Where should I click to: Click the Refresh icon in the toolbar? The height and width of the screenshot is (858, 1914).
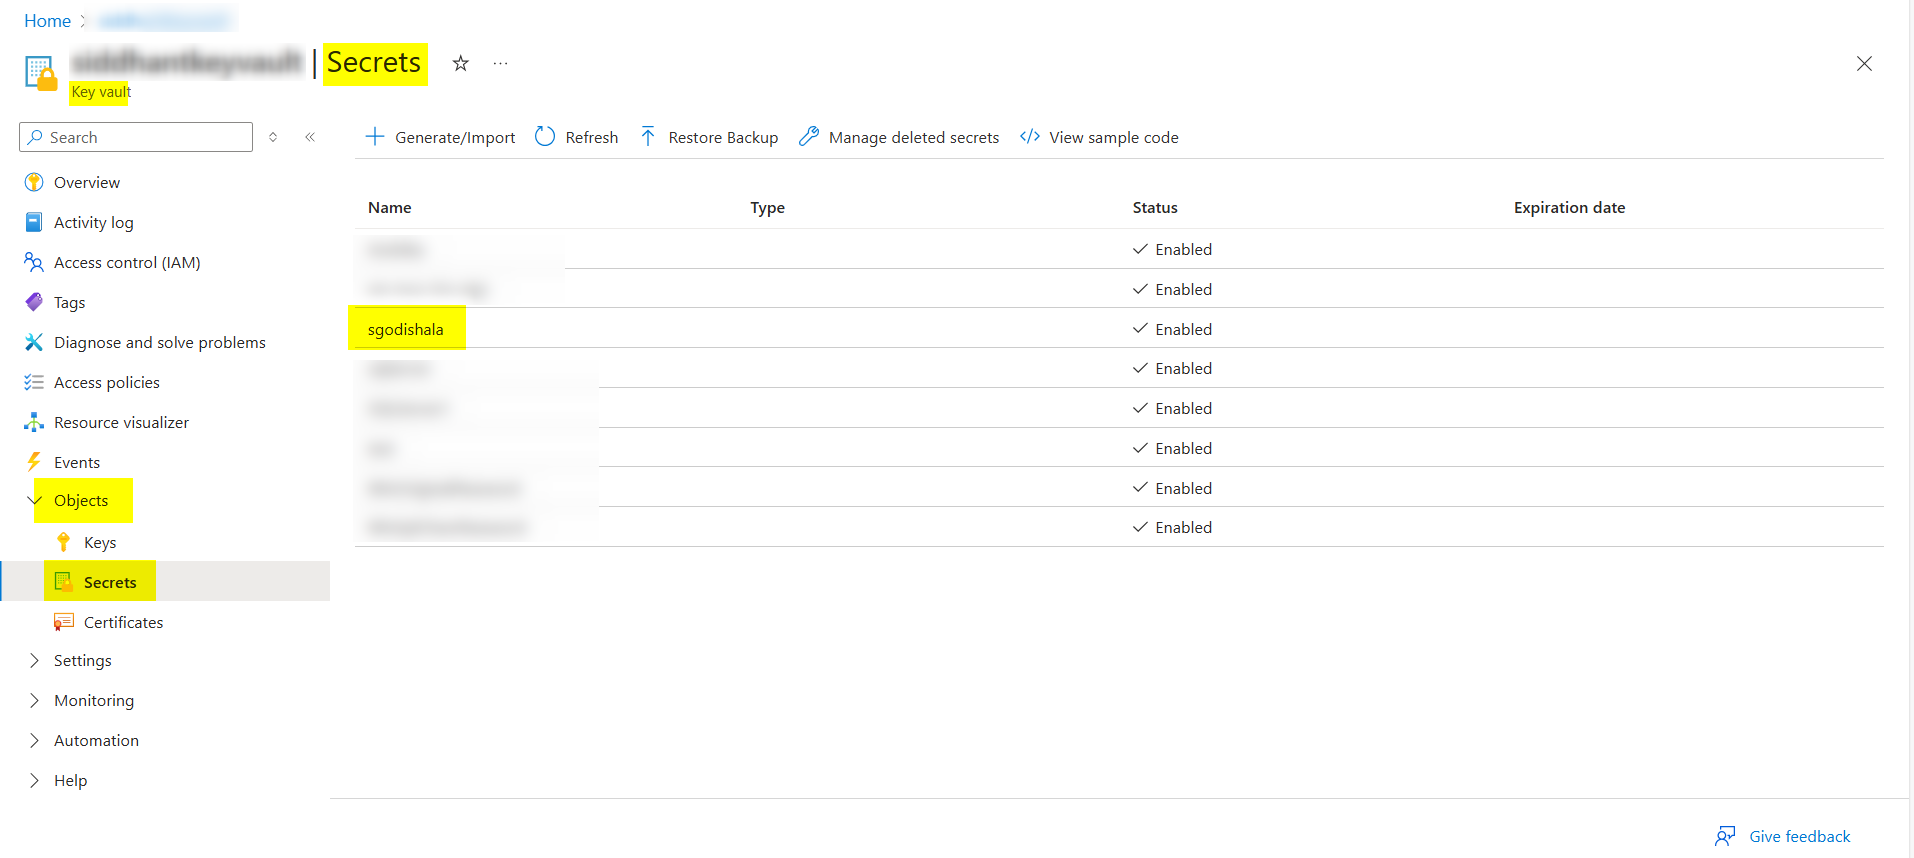click(x=545, y=137)
